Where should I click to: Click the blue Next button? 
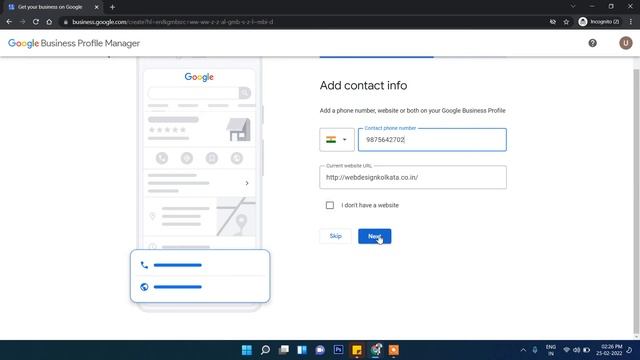(x=374, y=236)
